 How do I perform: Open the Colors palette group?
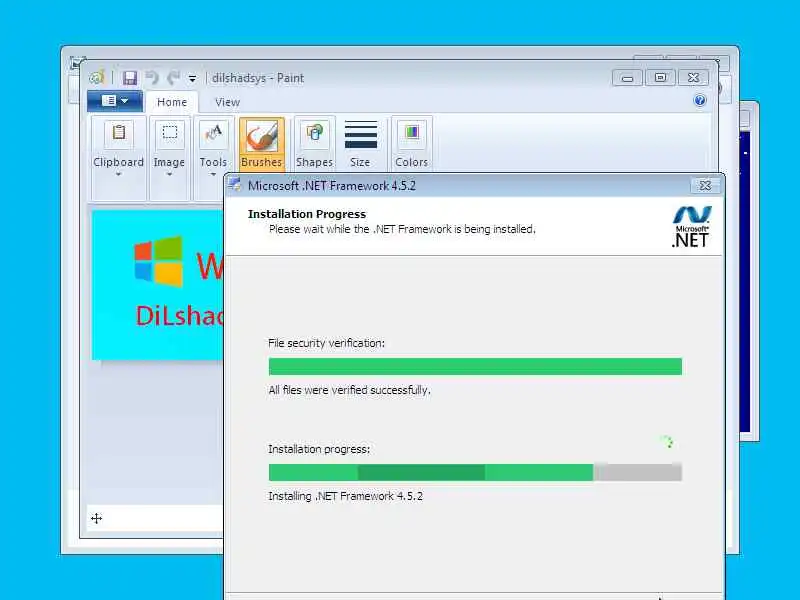[x=412, y=144]
